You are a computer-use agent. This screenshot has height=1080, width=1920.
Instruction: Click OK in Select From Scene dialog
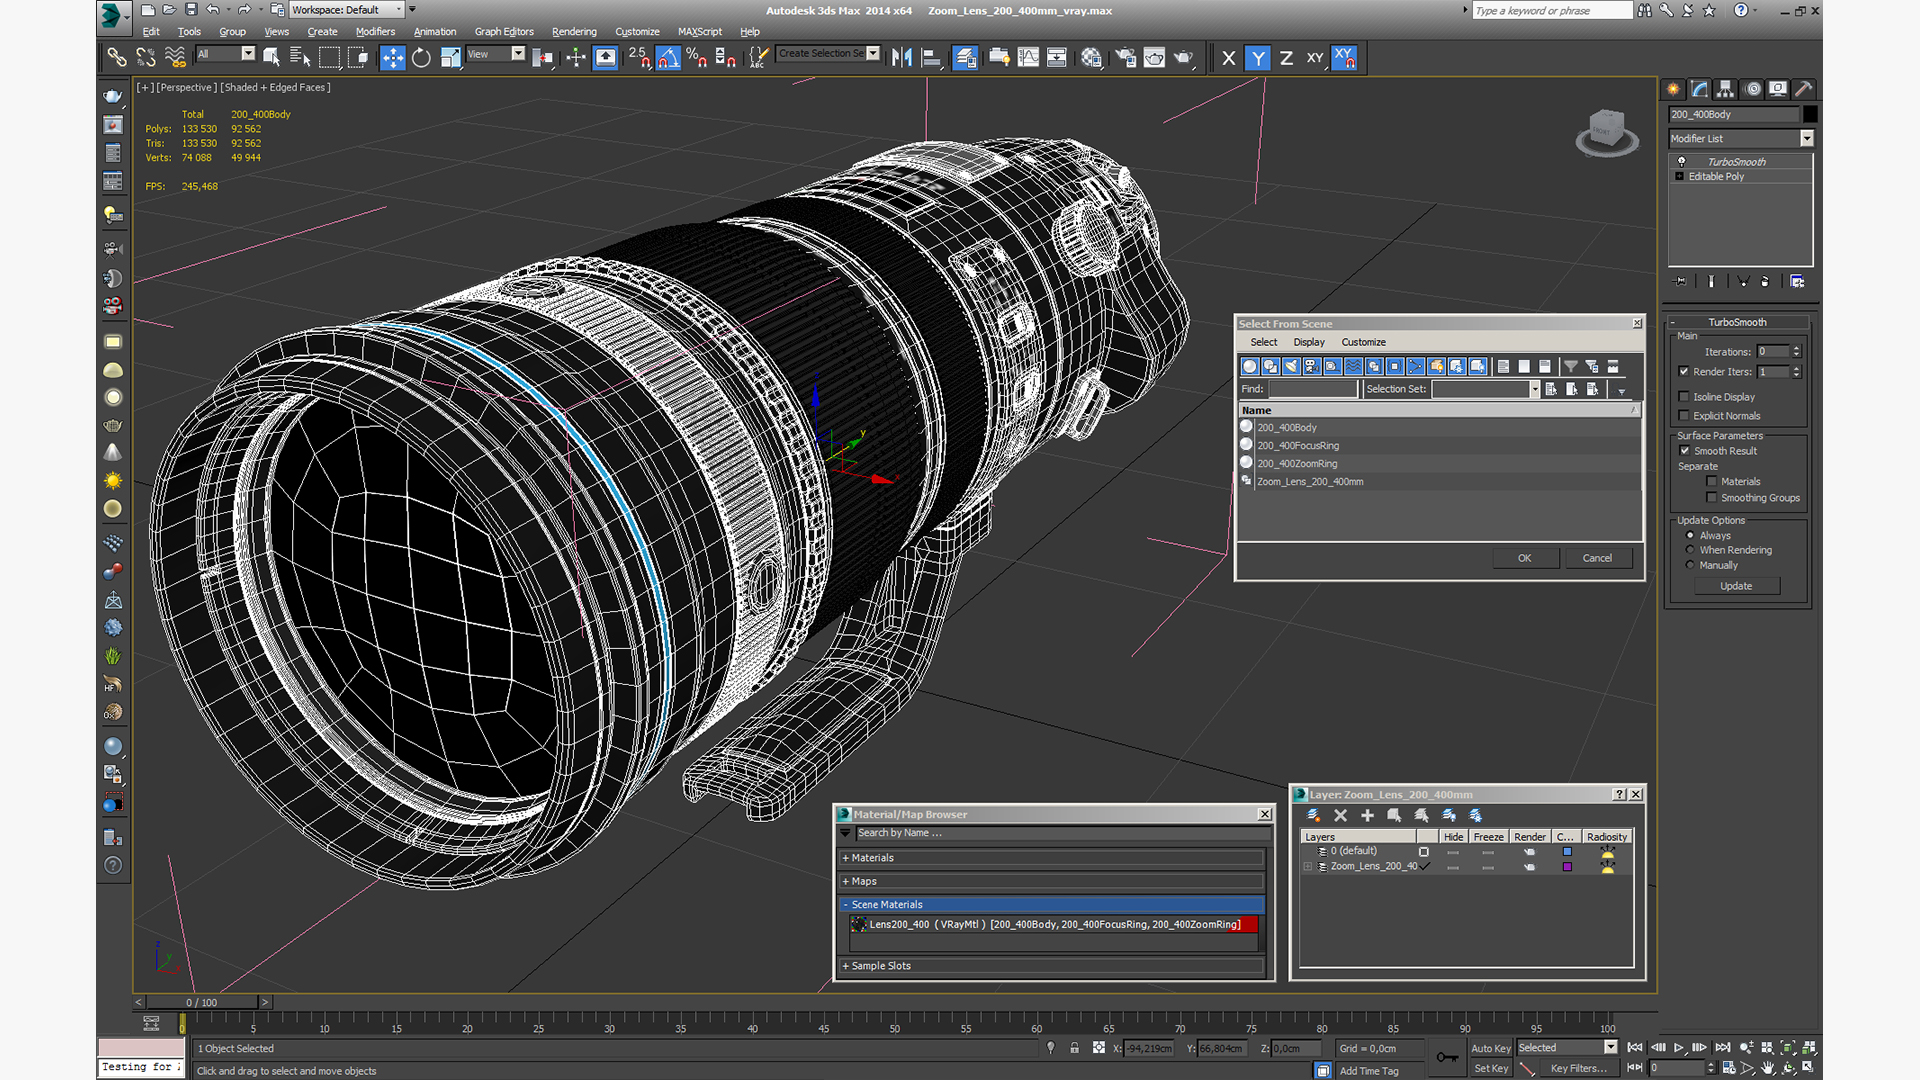click(x=1525, y=558)
